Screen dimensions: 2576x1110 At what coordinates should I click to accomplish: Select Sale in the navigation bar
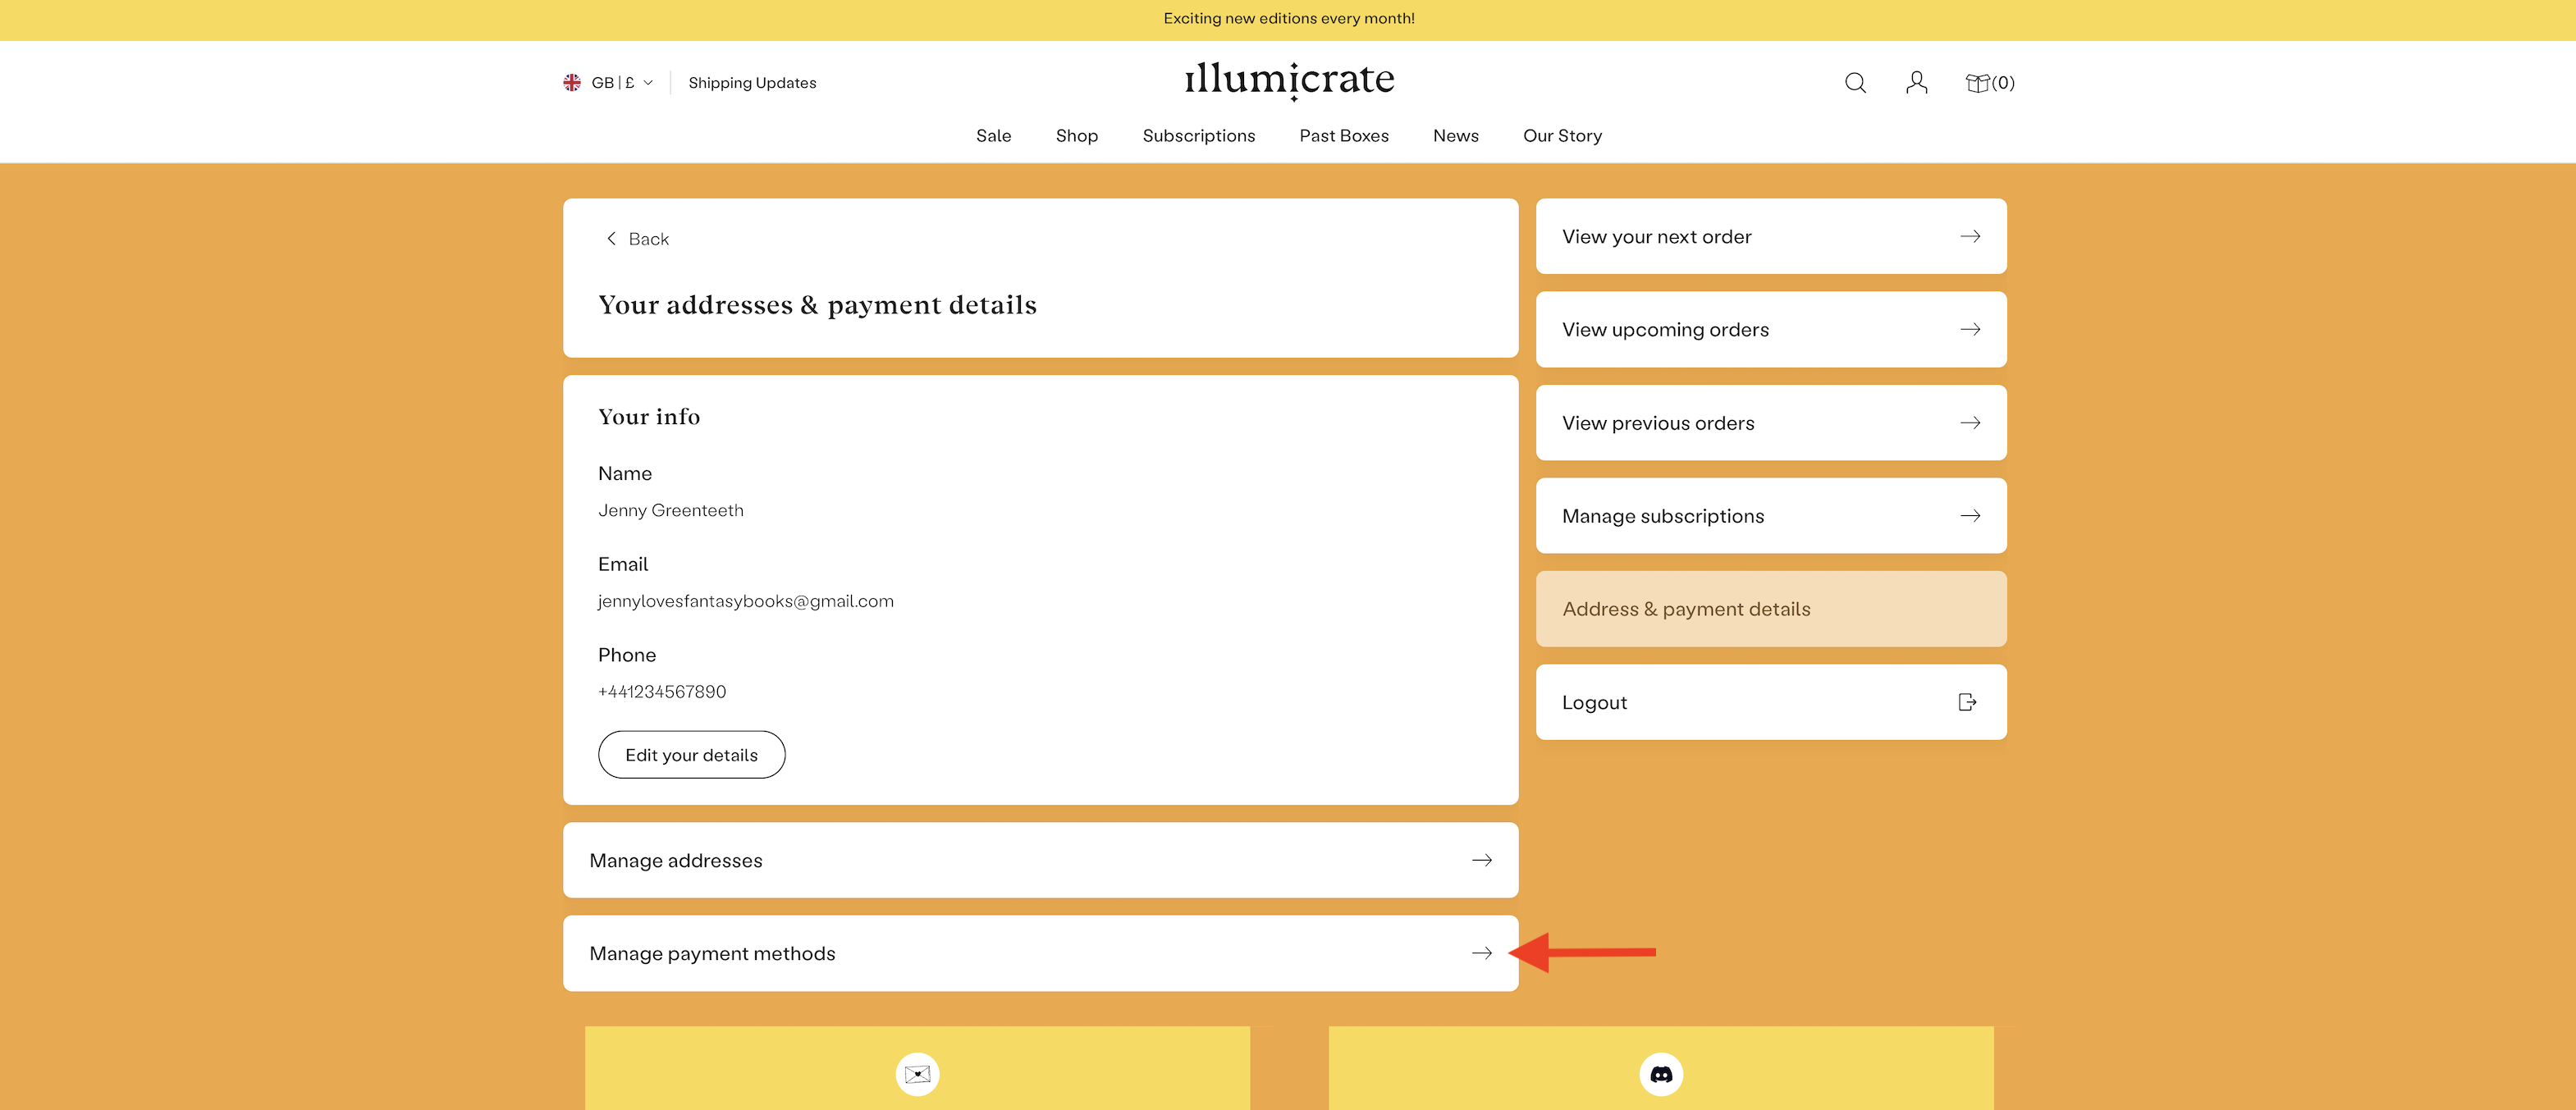pos(993,136)
